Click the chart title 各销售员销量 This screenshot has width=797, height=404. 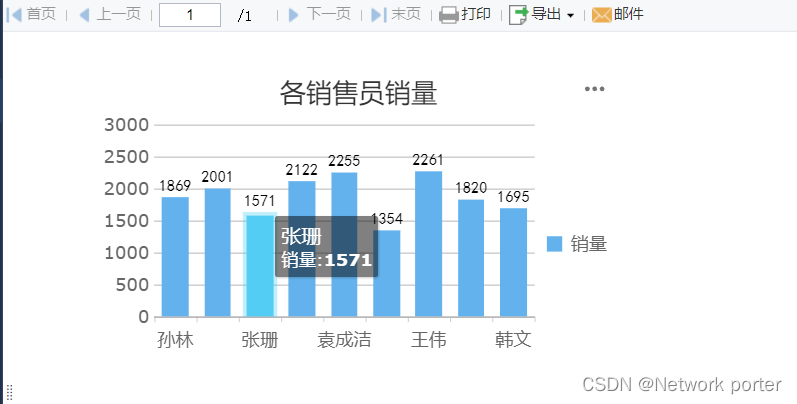(358, 93)
